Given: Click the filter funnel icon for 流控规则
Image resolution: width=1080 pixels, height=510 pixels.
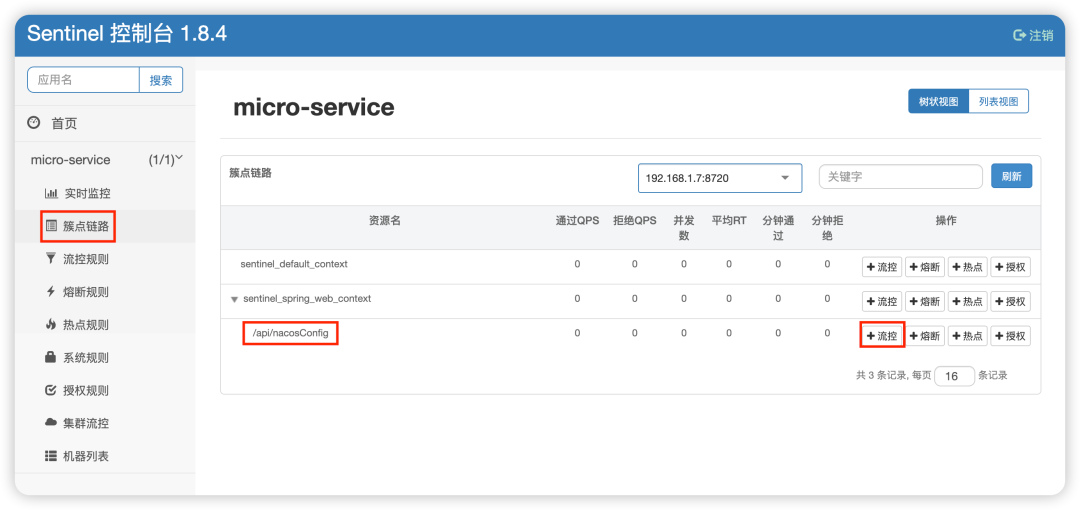Looking at the screenshot, I should [51, 258].
